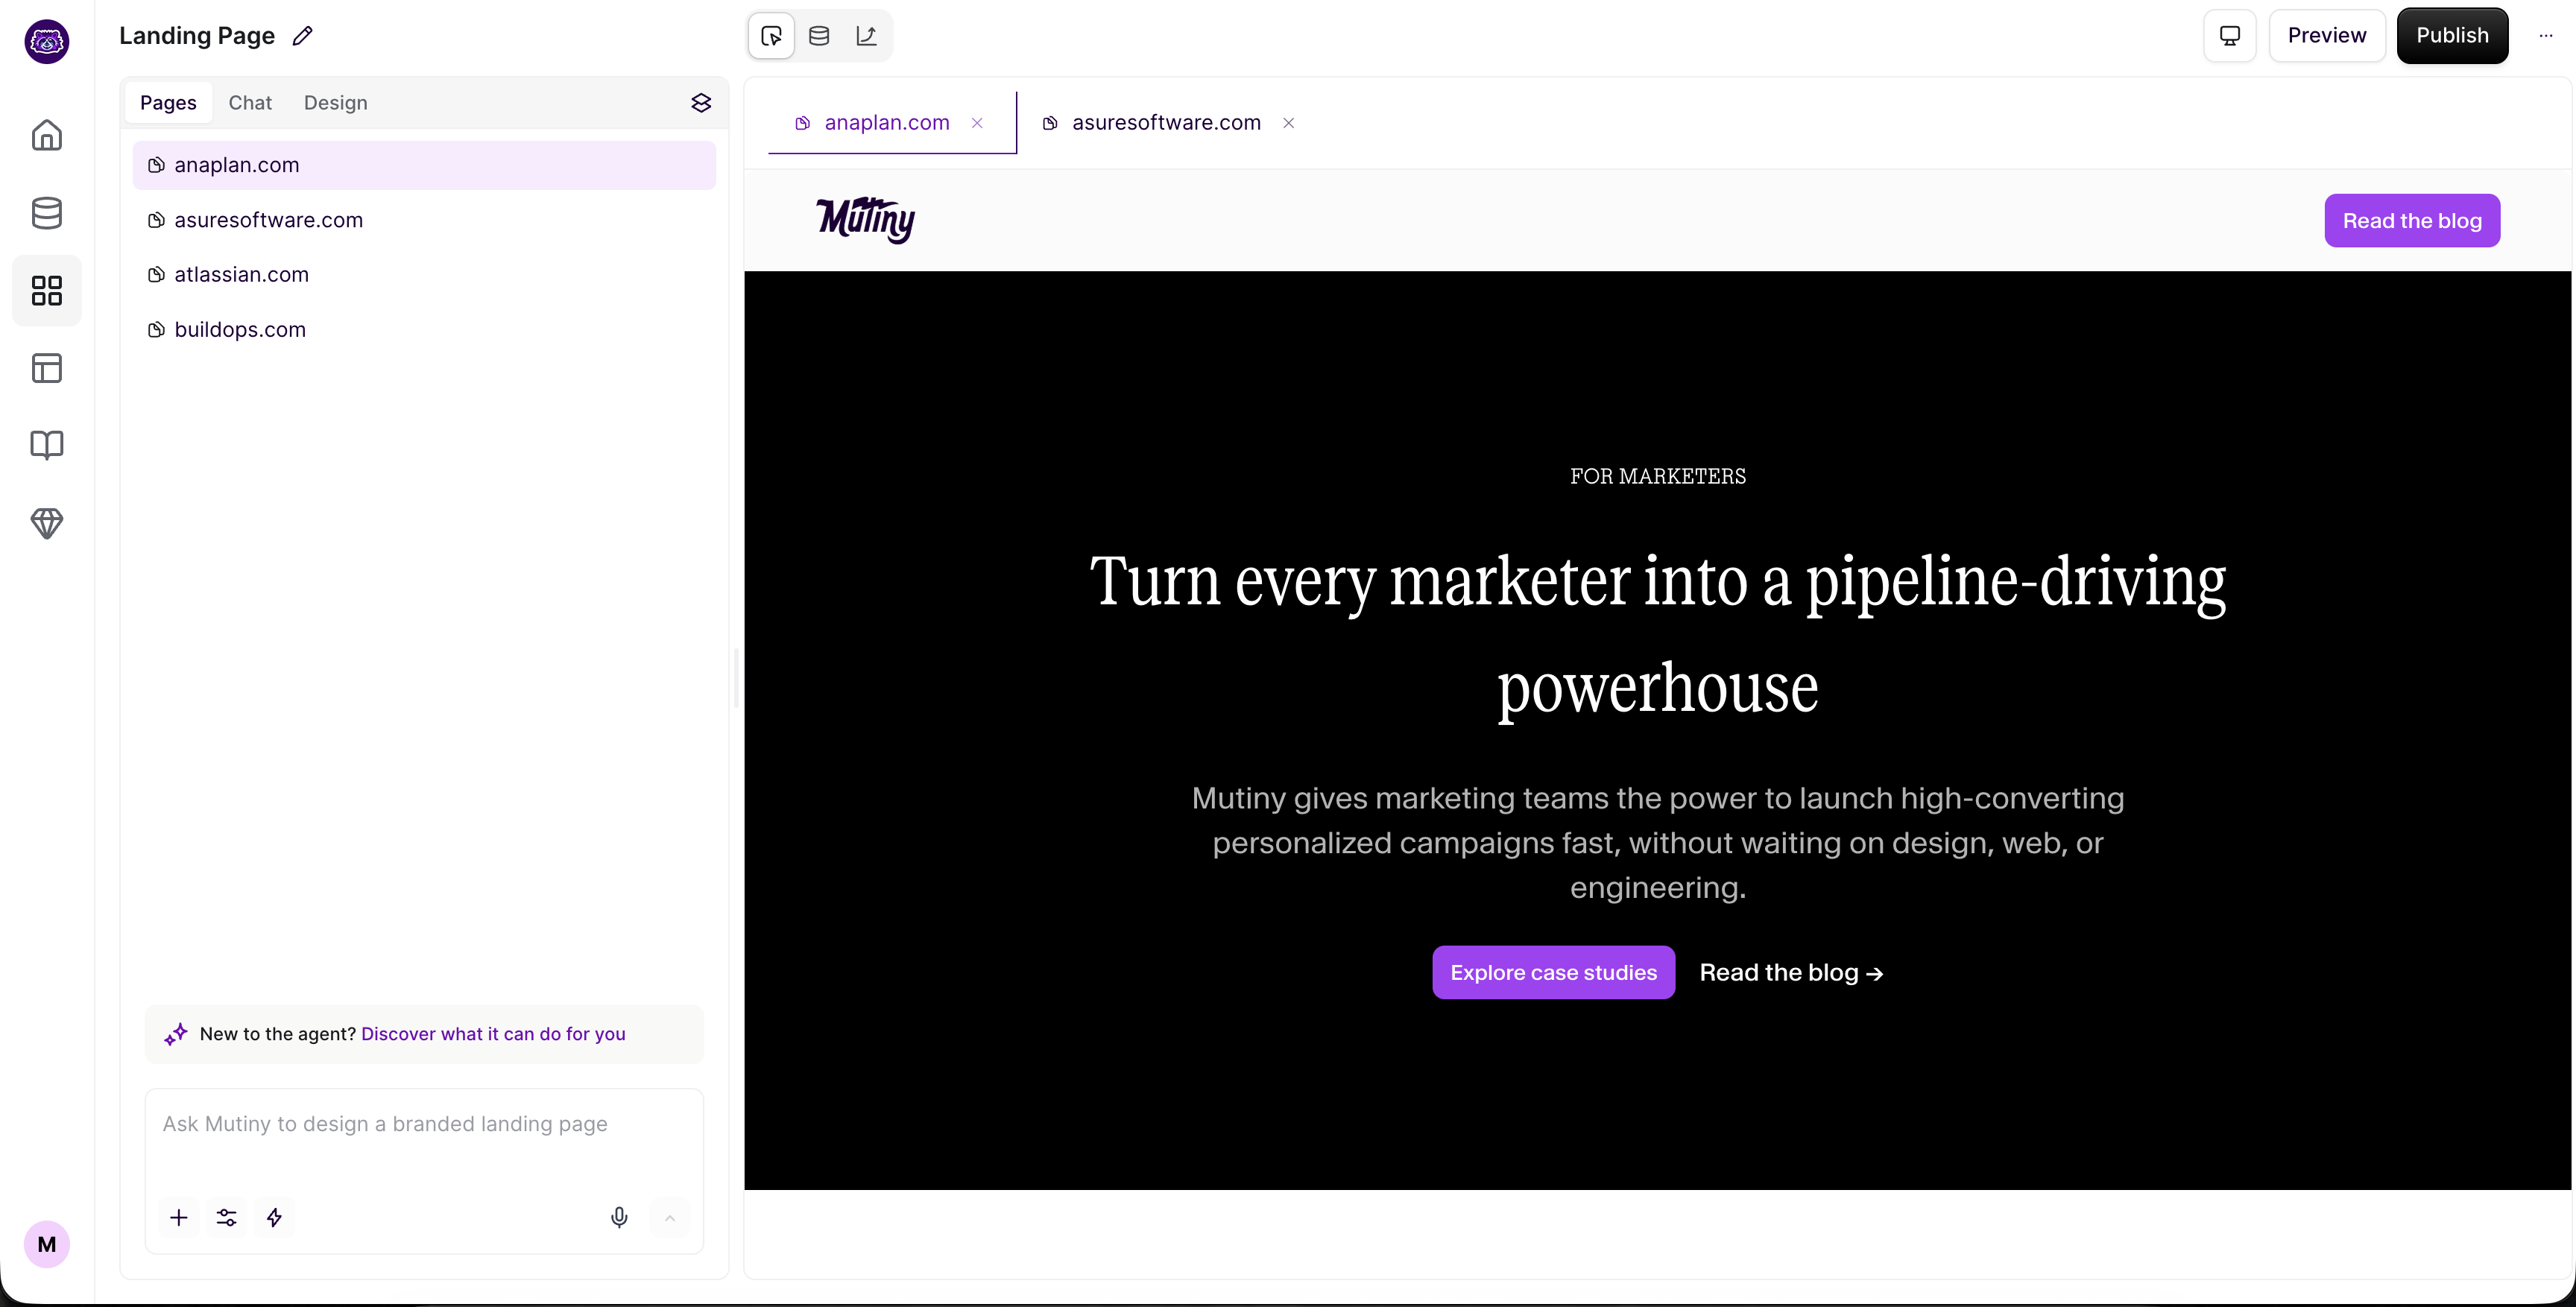Screen dimensions: 2576x1307
Task: Select atlassian.com in the pages list
Action: [x=424, y=275]
